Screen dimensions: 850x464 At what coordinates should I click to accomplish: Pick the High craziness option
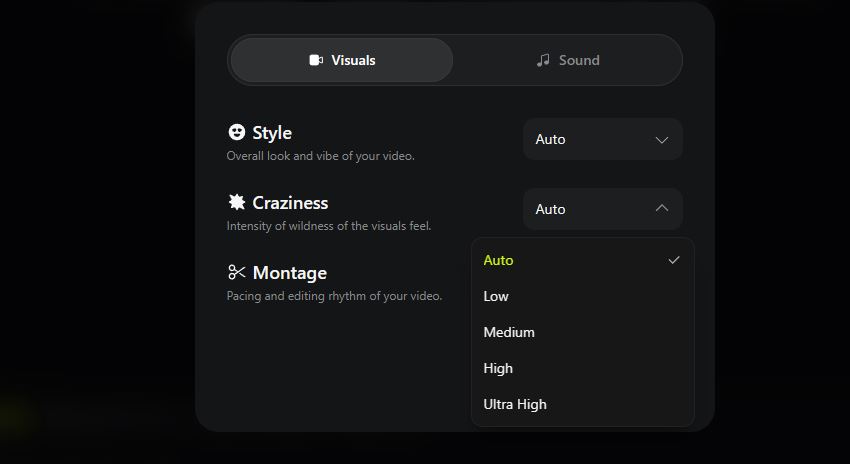(498, 368)
